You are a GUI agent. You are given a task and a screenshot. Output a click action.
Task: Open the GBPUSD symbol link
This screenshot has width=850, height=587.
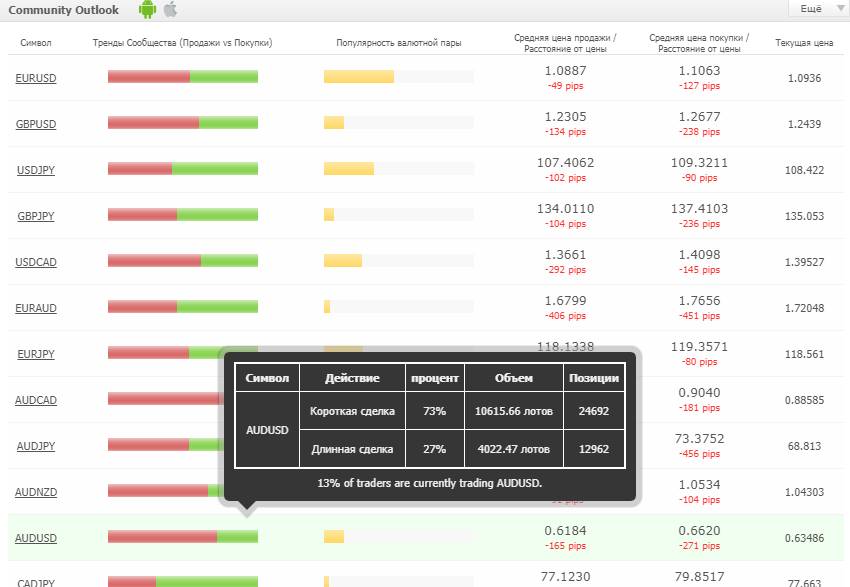36,124
